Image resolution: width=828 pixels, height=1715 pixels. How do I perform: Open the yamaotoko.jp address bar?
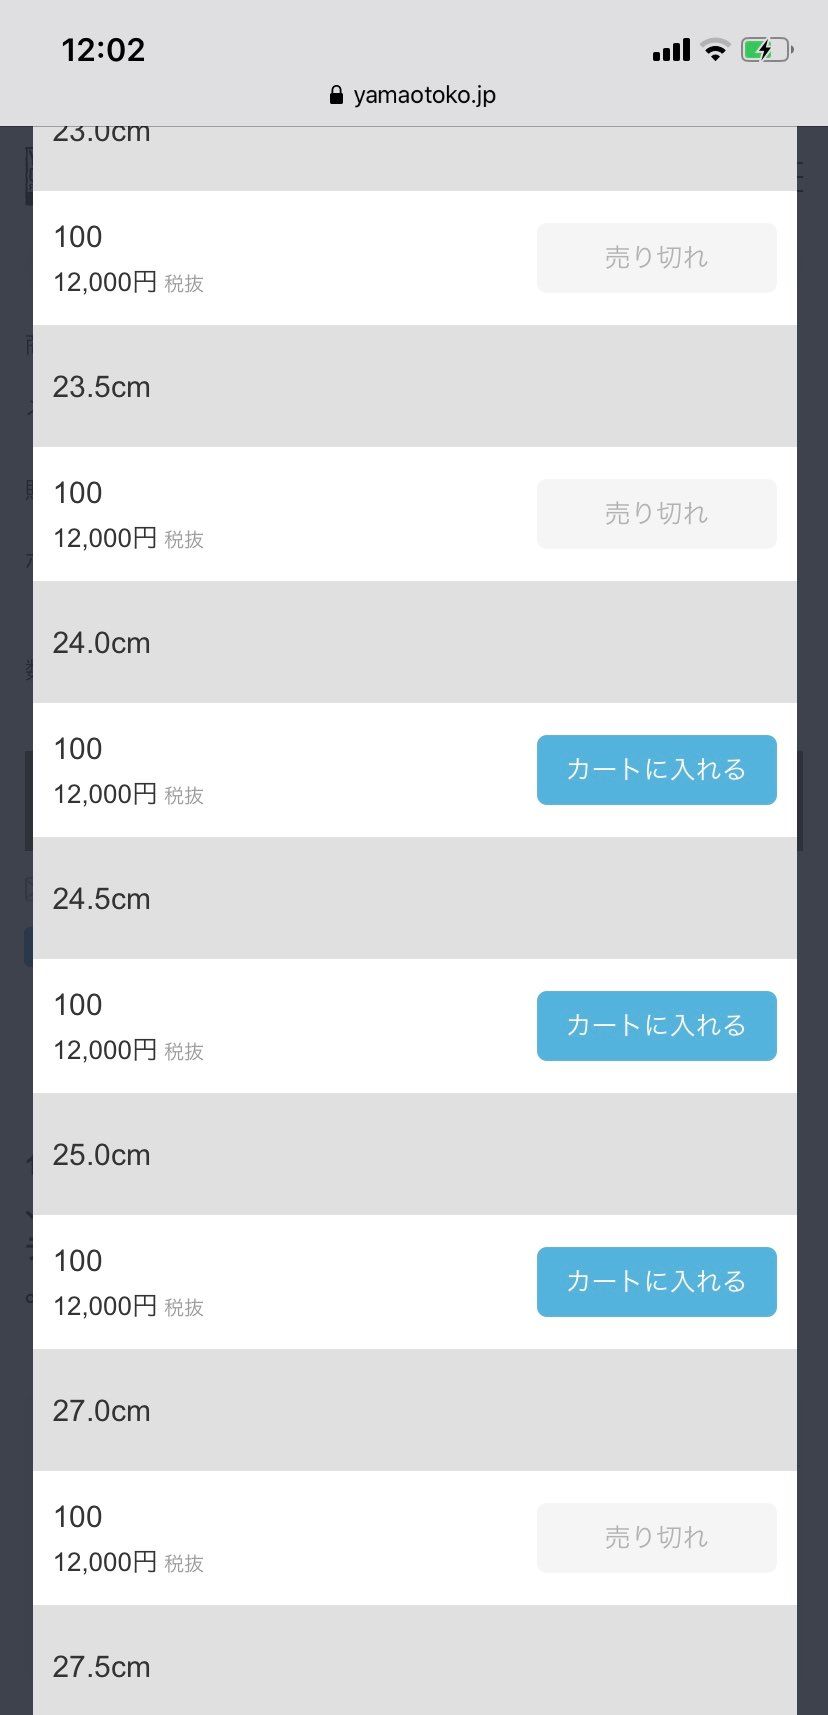414,95
